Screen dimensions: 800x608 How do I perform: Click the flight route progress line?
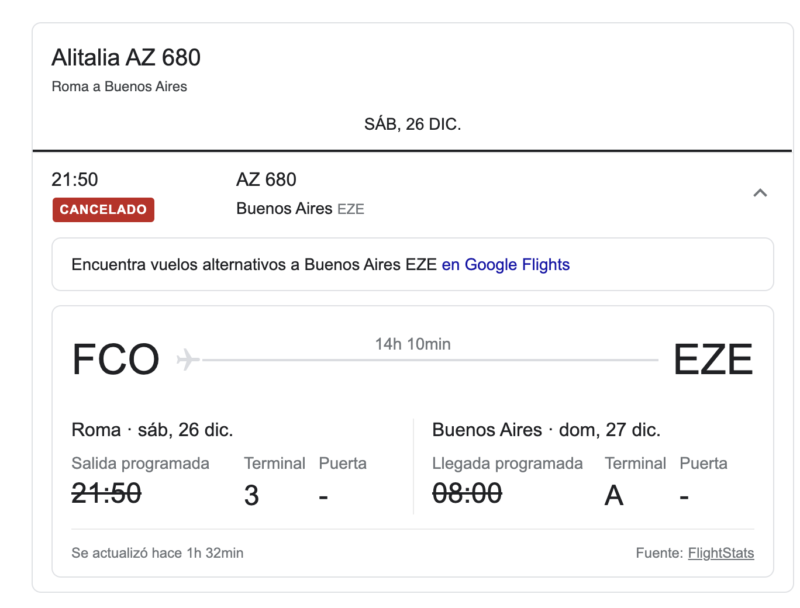[x=430, y=360]
